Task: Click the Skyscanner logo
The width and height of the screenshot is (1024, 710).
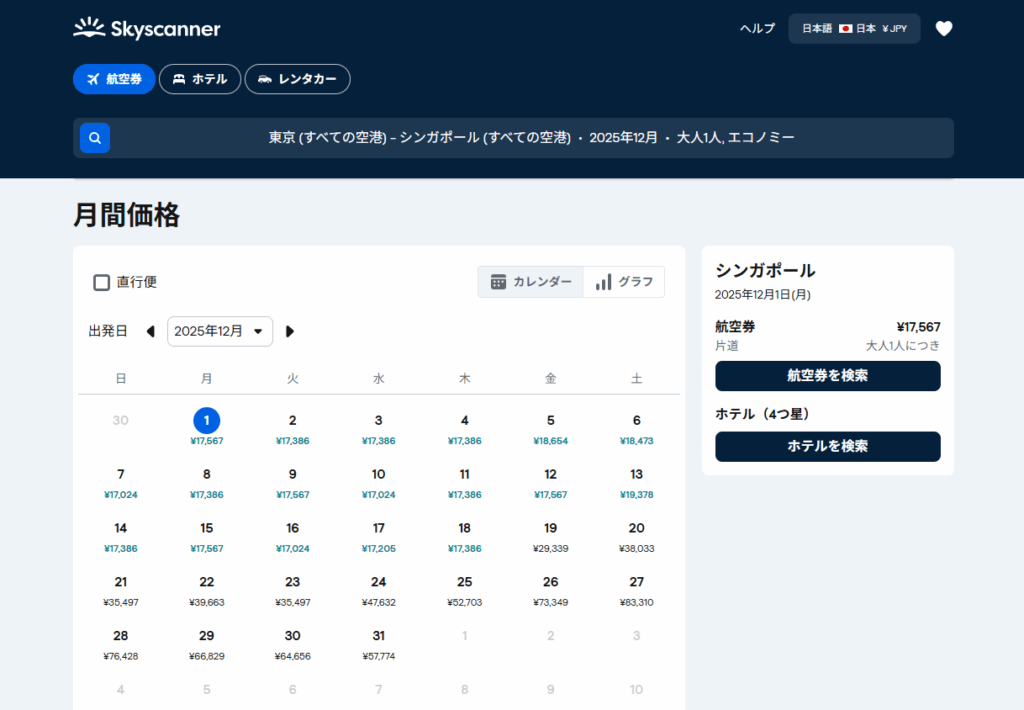Action: 147,28
